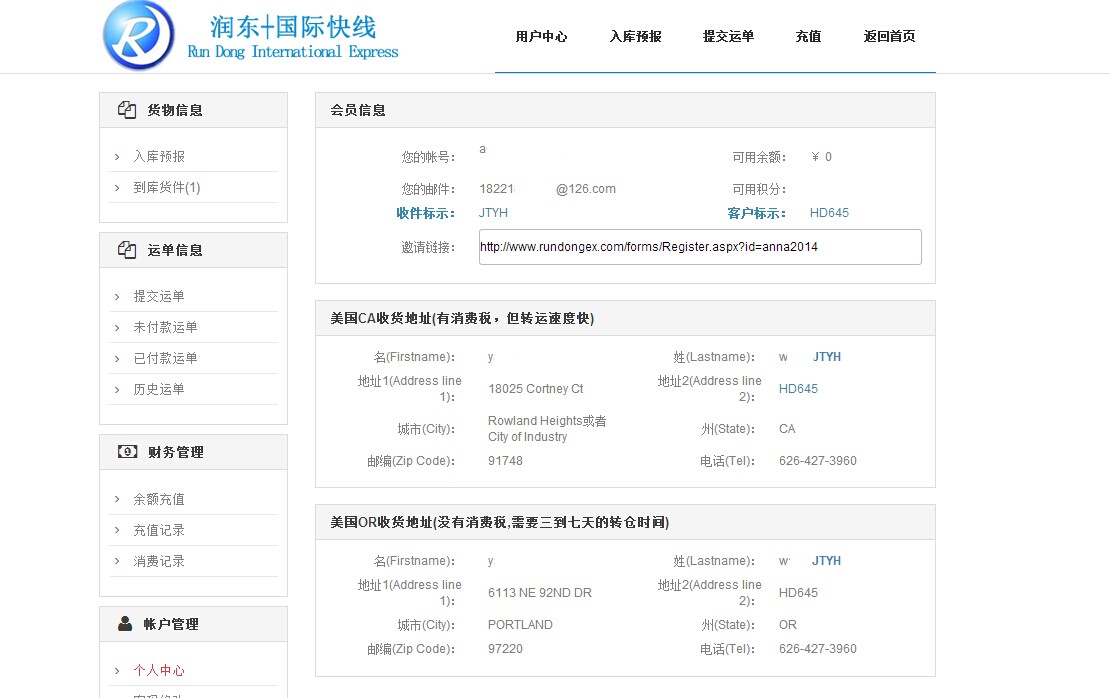Click the 收件标示 value JTYH
Viewport: 1110px width, 698px height.
click(x=493, y=213)
